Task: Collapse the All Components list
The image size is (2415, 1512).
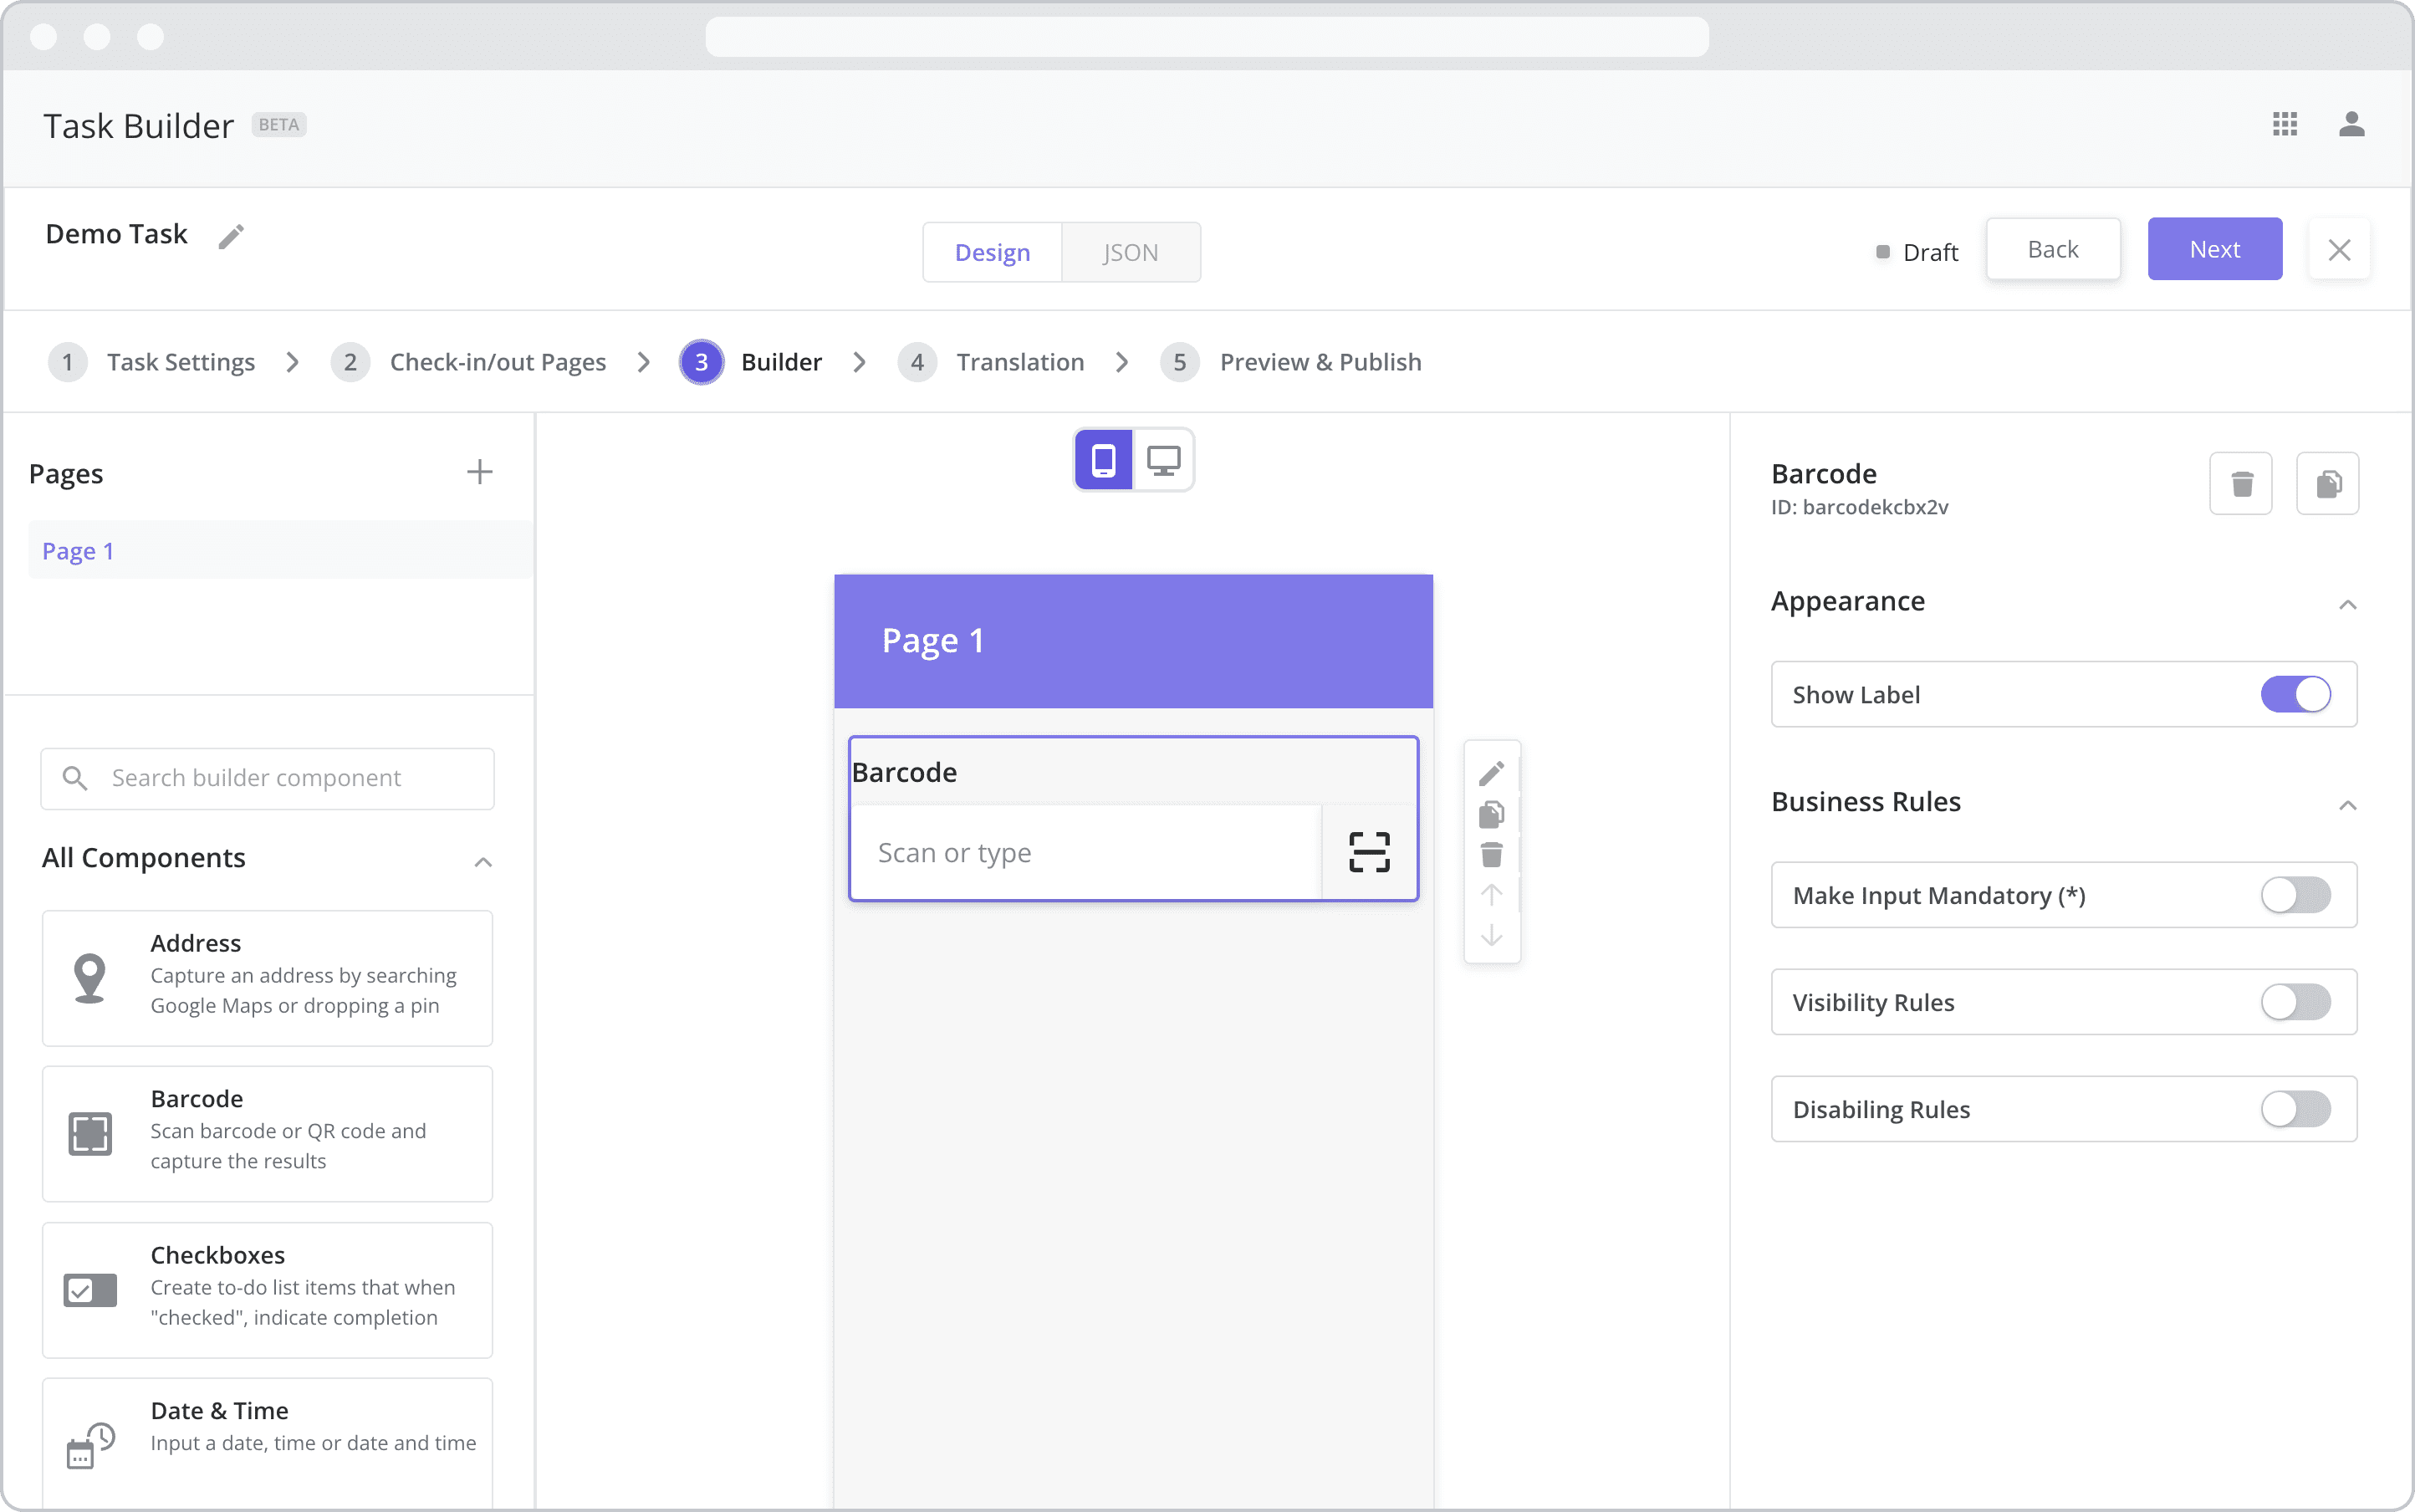Action: [483, 861]
